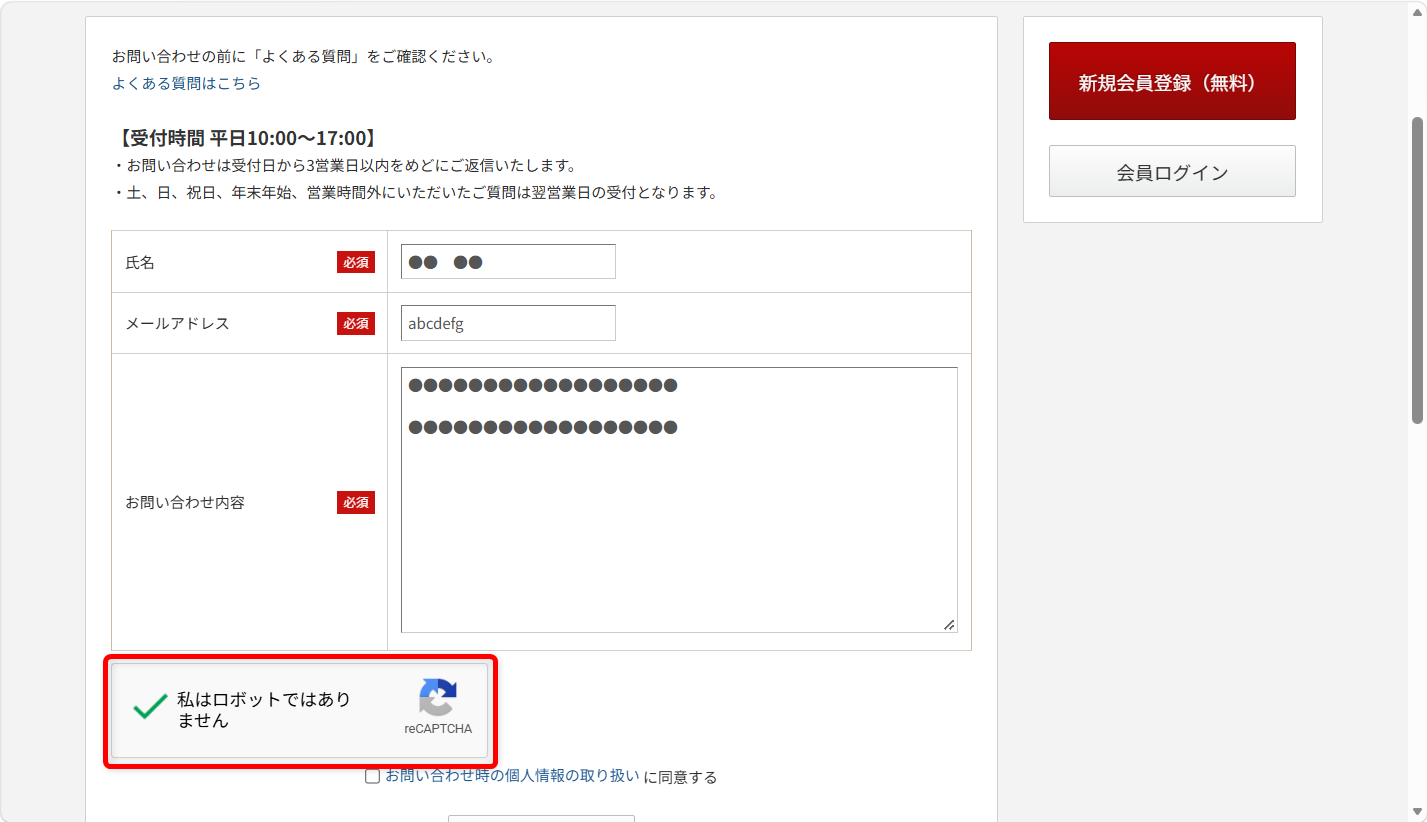The image size is (1427, 822).
Task: Click the に同意する text
Action: point(681,777)
